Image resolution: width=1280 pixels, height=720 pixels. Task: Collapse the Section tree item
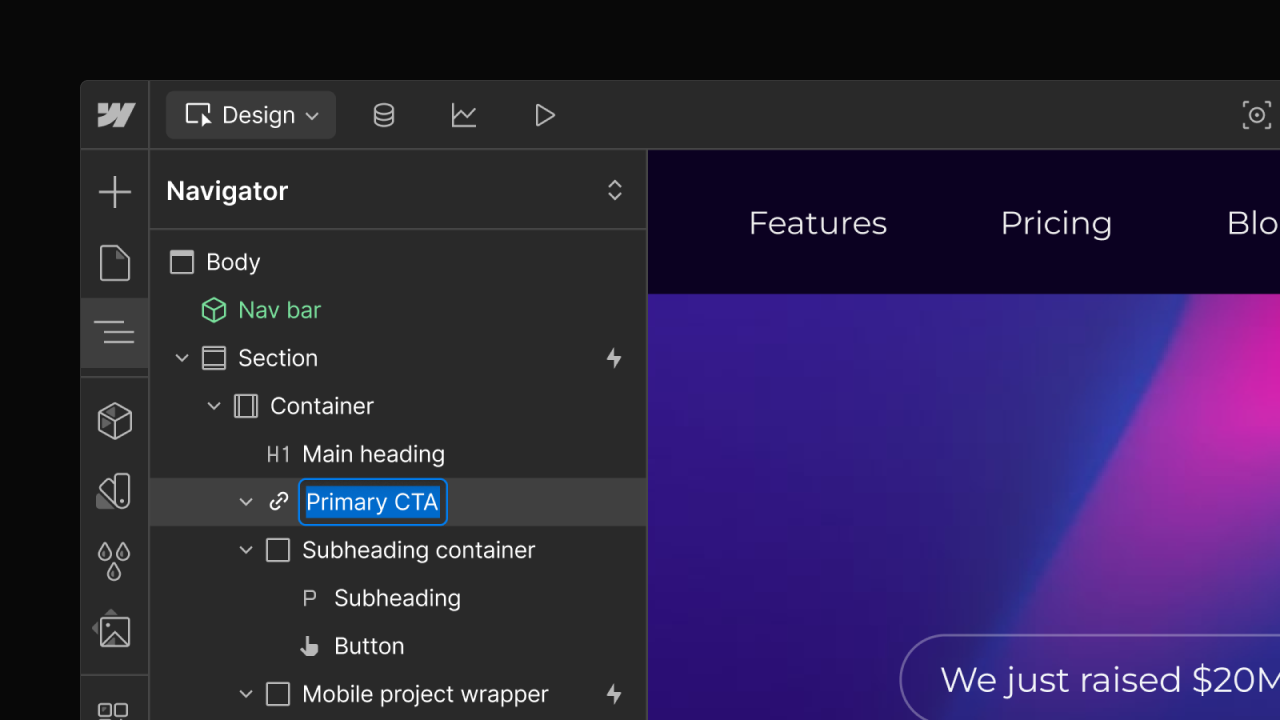tap(182, 358)
